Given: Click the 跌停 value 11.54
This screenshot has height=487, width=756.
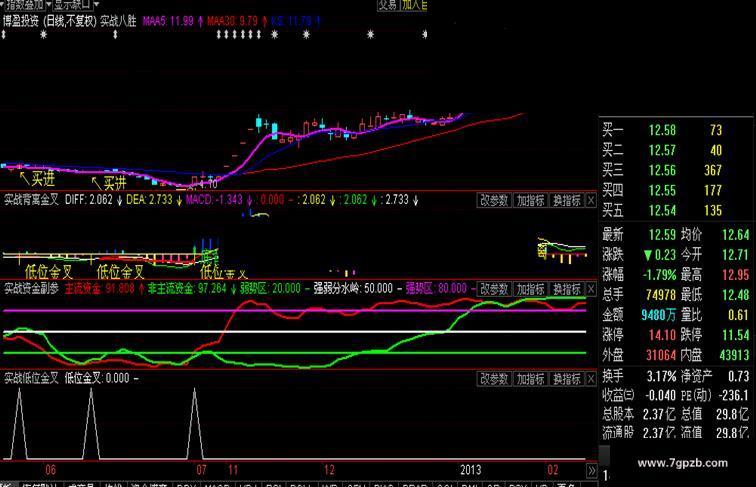Looking at the screenshot, I should click(735, 335).
